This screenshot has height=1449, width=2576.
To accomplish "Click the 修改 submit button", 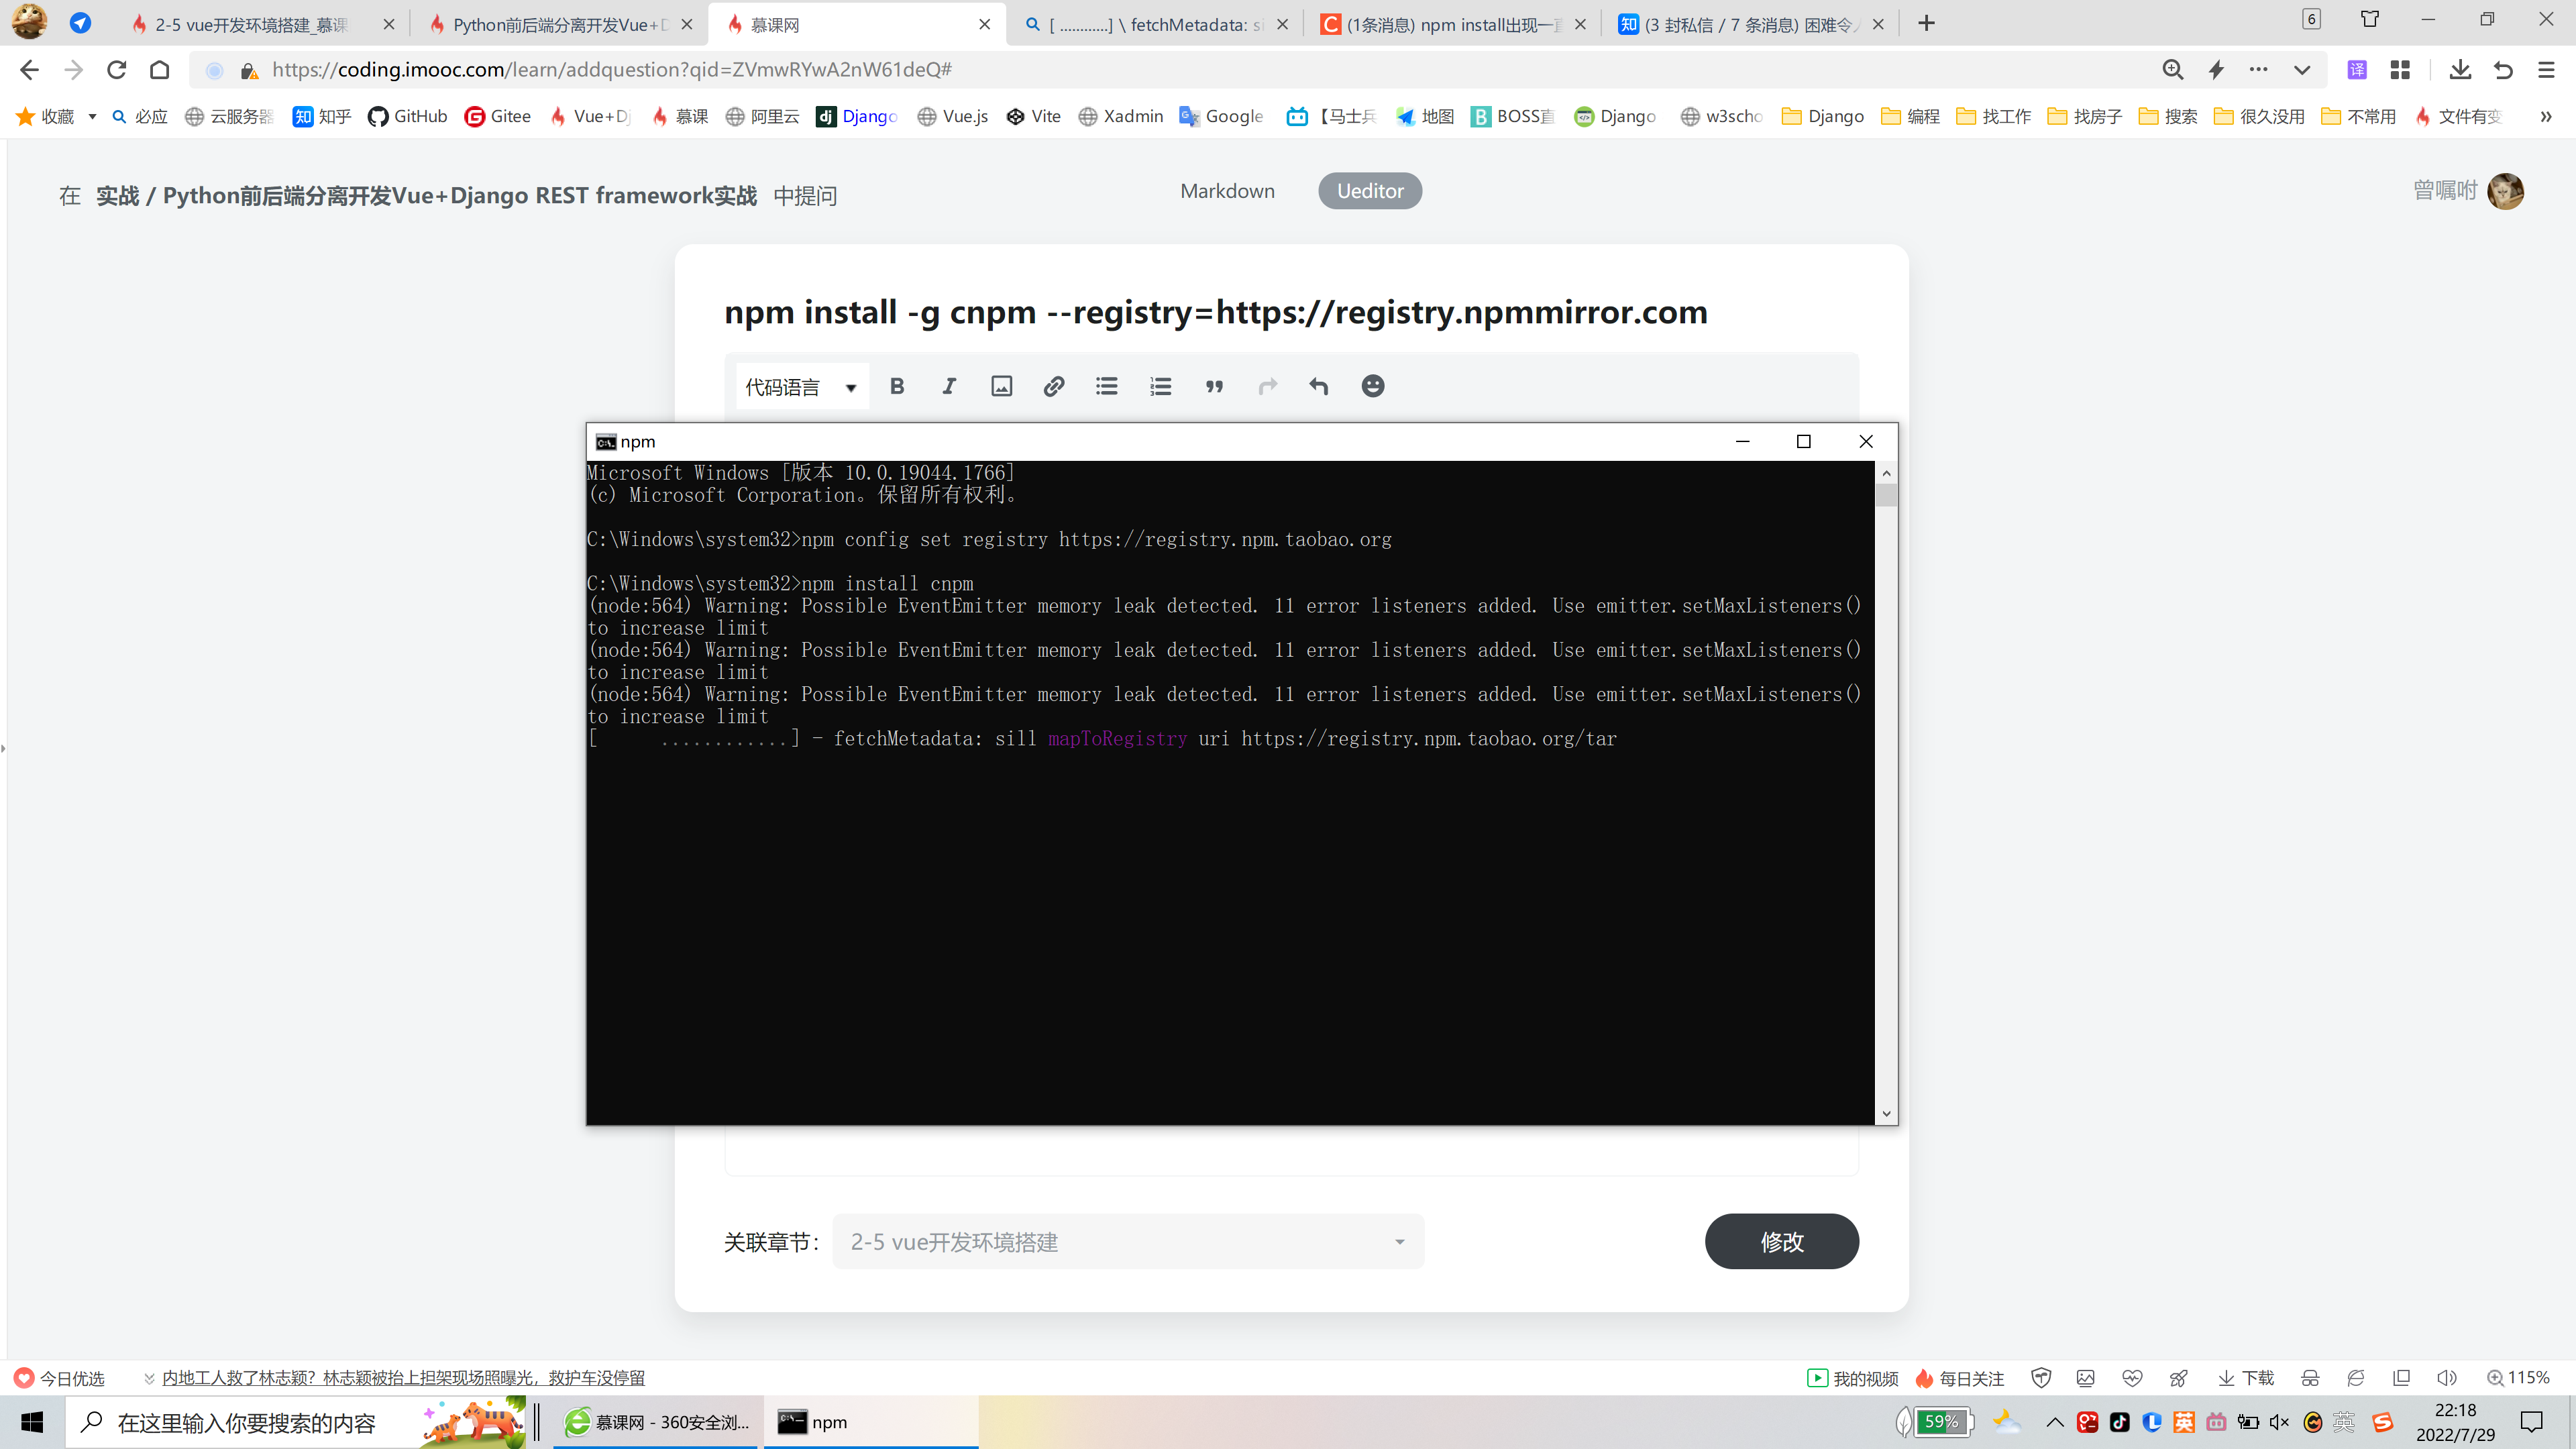I will pyautogui.click(x=1781, y=1241).
